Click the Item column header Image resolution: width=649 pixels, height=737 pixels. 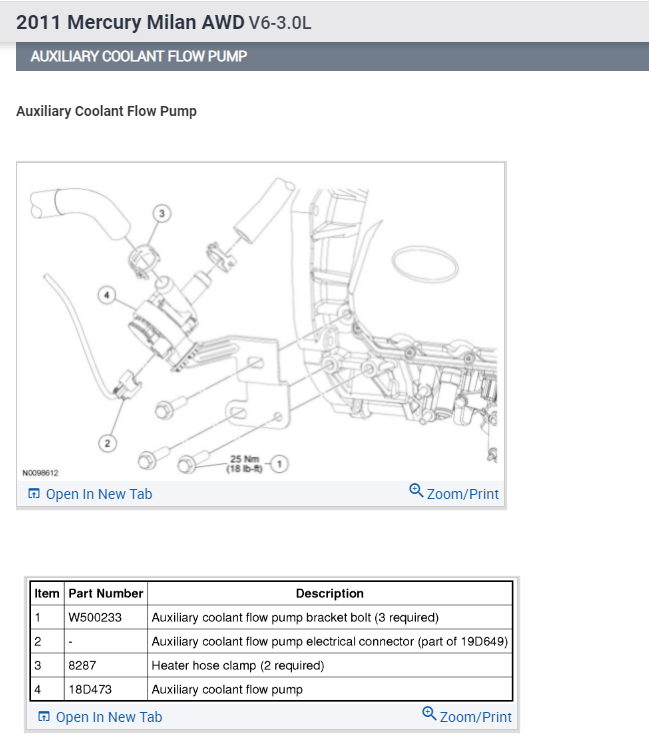point(47,594)
